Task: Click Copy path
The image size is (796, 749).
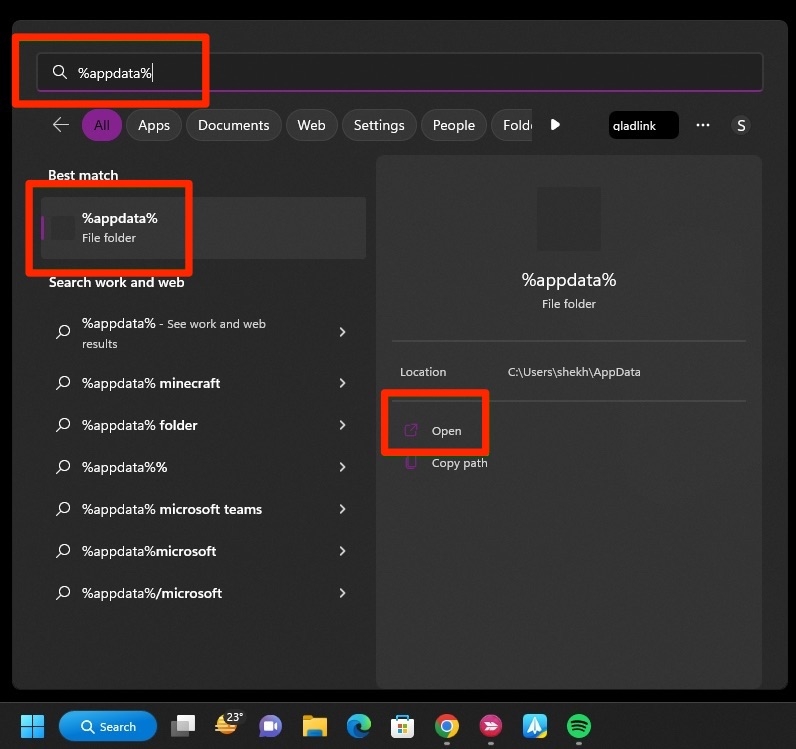Action: click(459, 463)
